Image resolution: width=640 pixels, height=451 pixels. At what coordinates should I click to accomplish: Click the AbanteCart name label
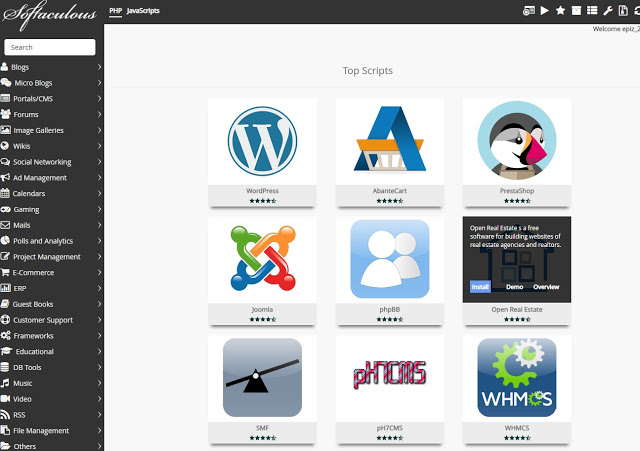coord(390,191)
